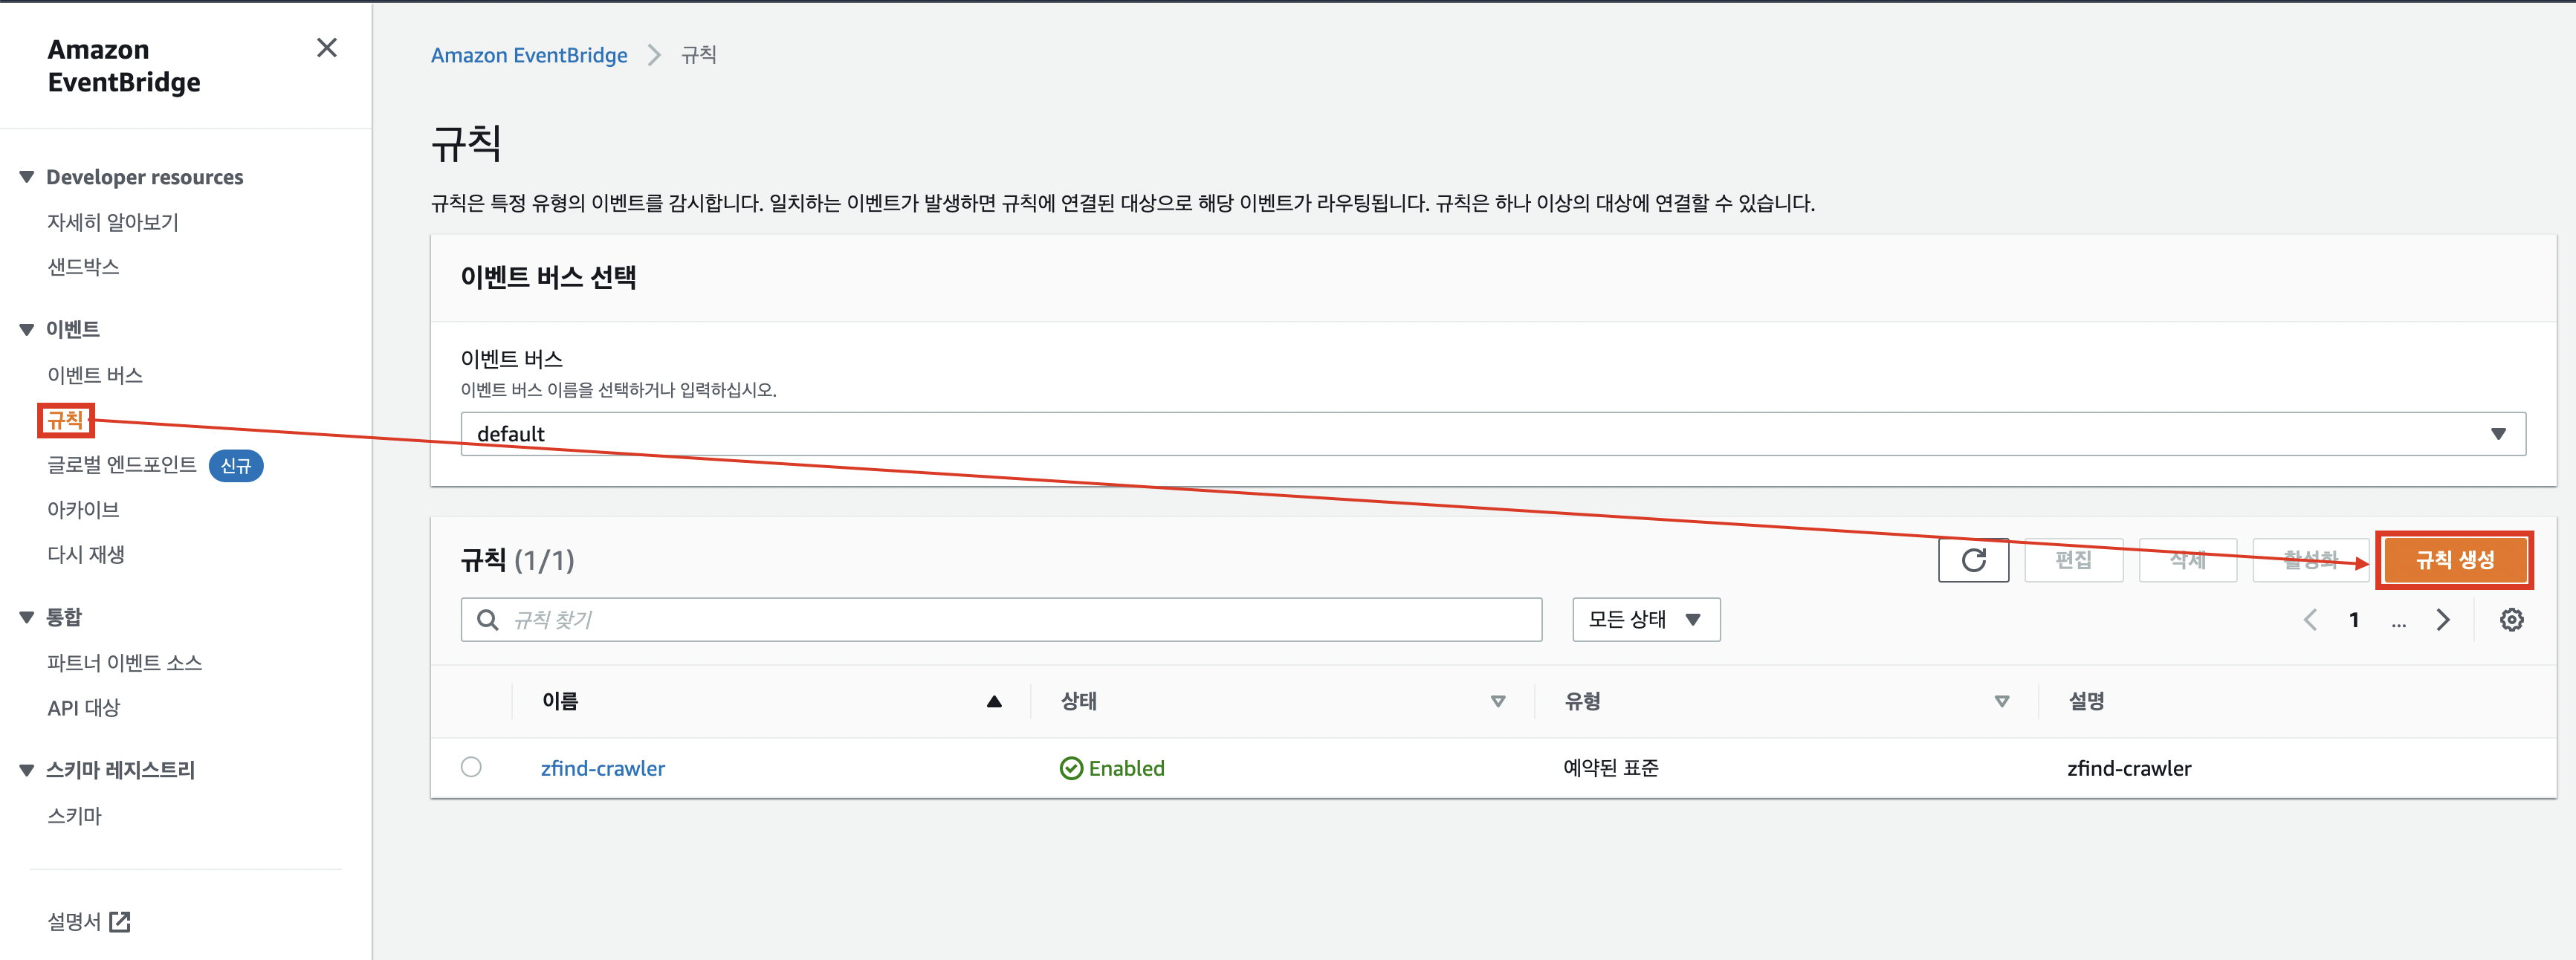Collapse the 스키마 레지스트리 section

pyautogui.click(x=27, y=770)
